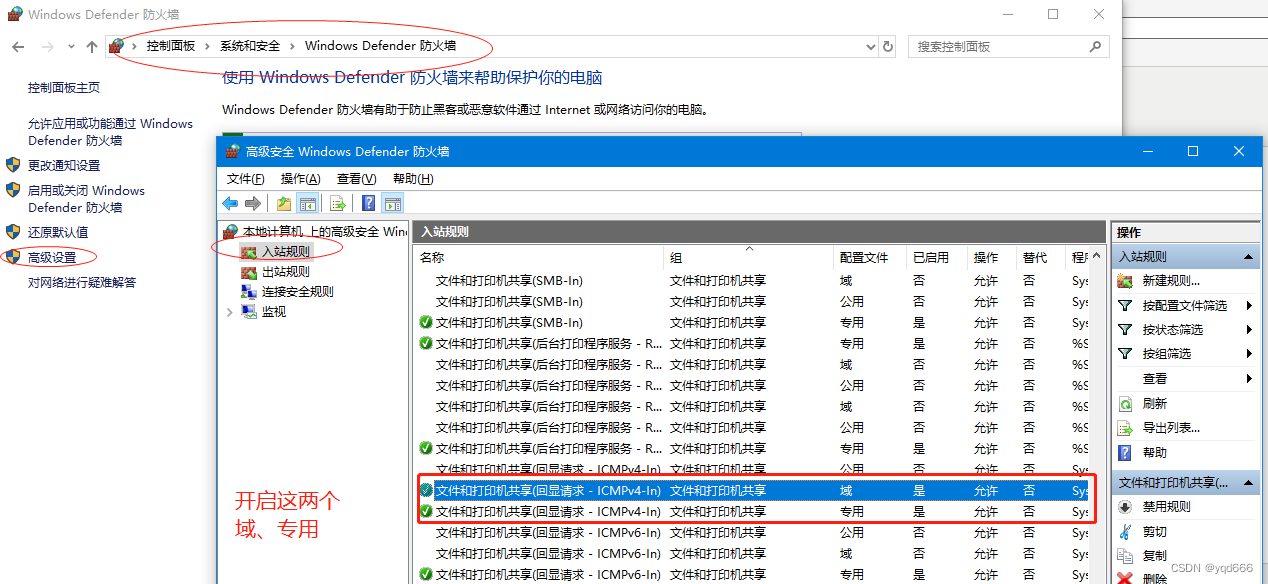1268x584 pixels.
Task: Click the Forward arrow in the firewall toolbar
Action: [x=252, y=203]
